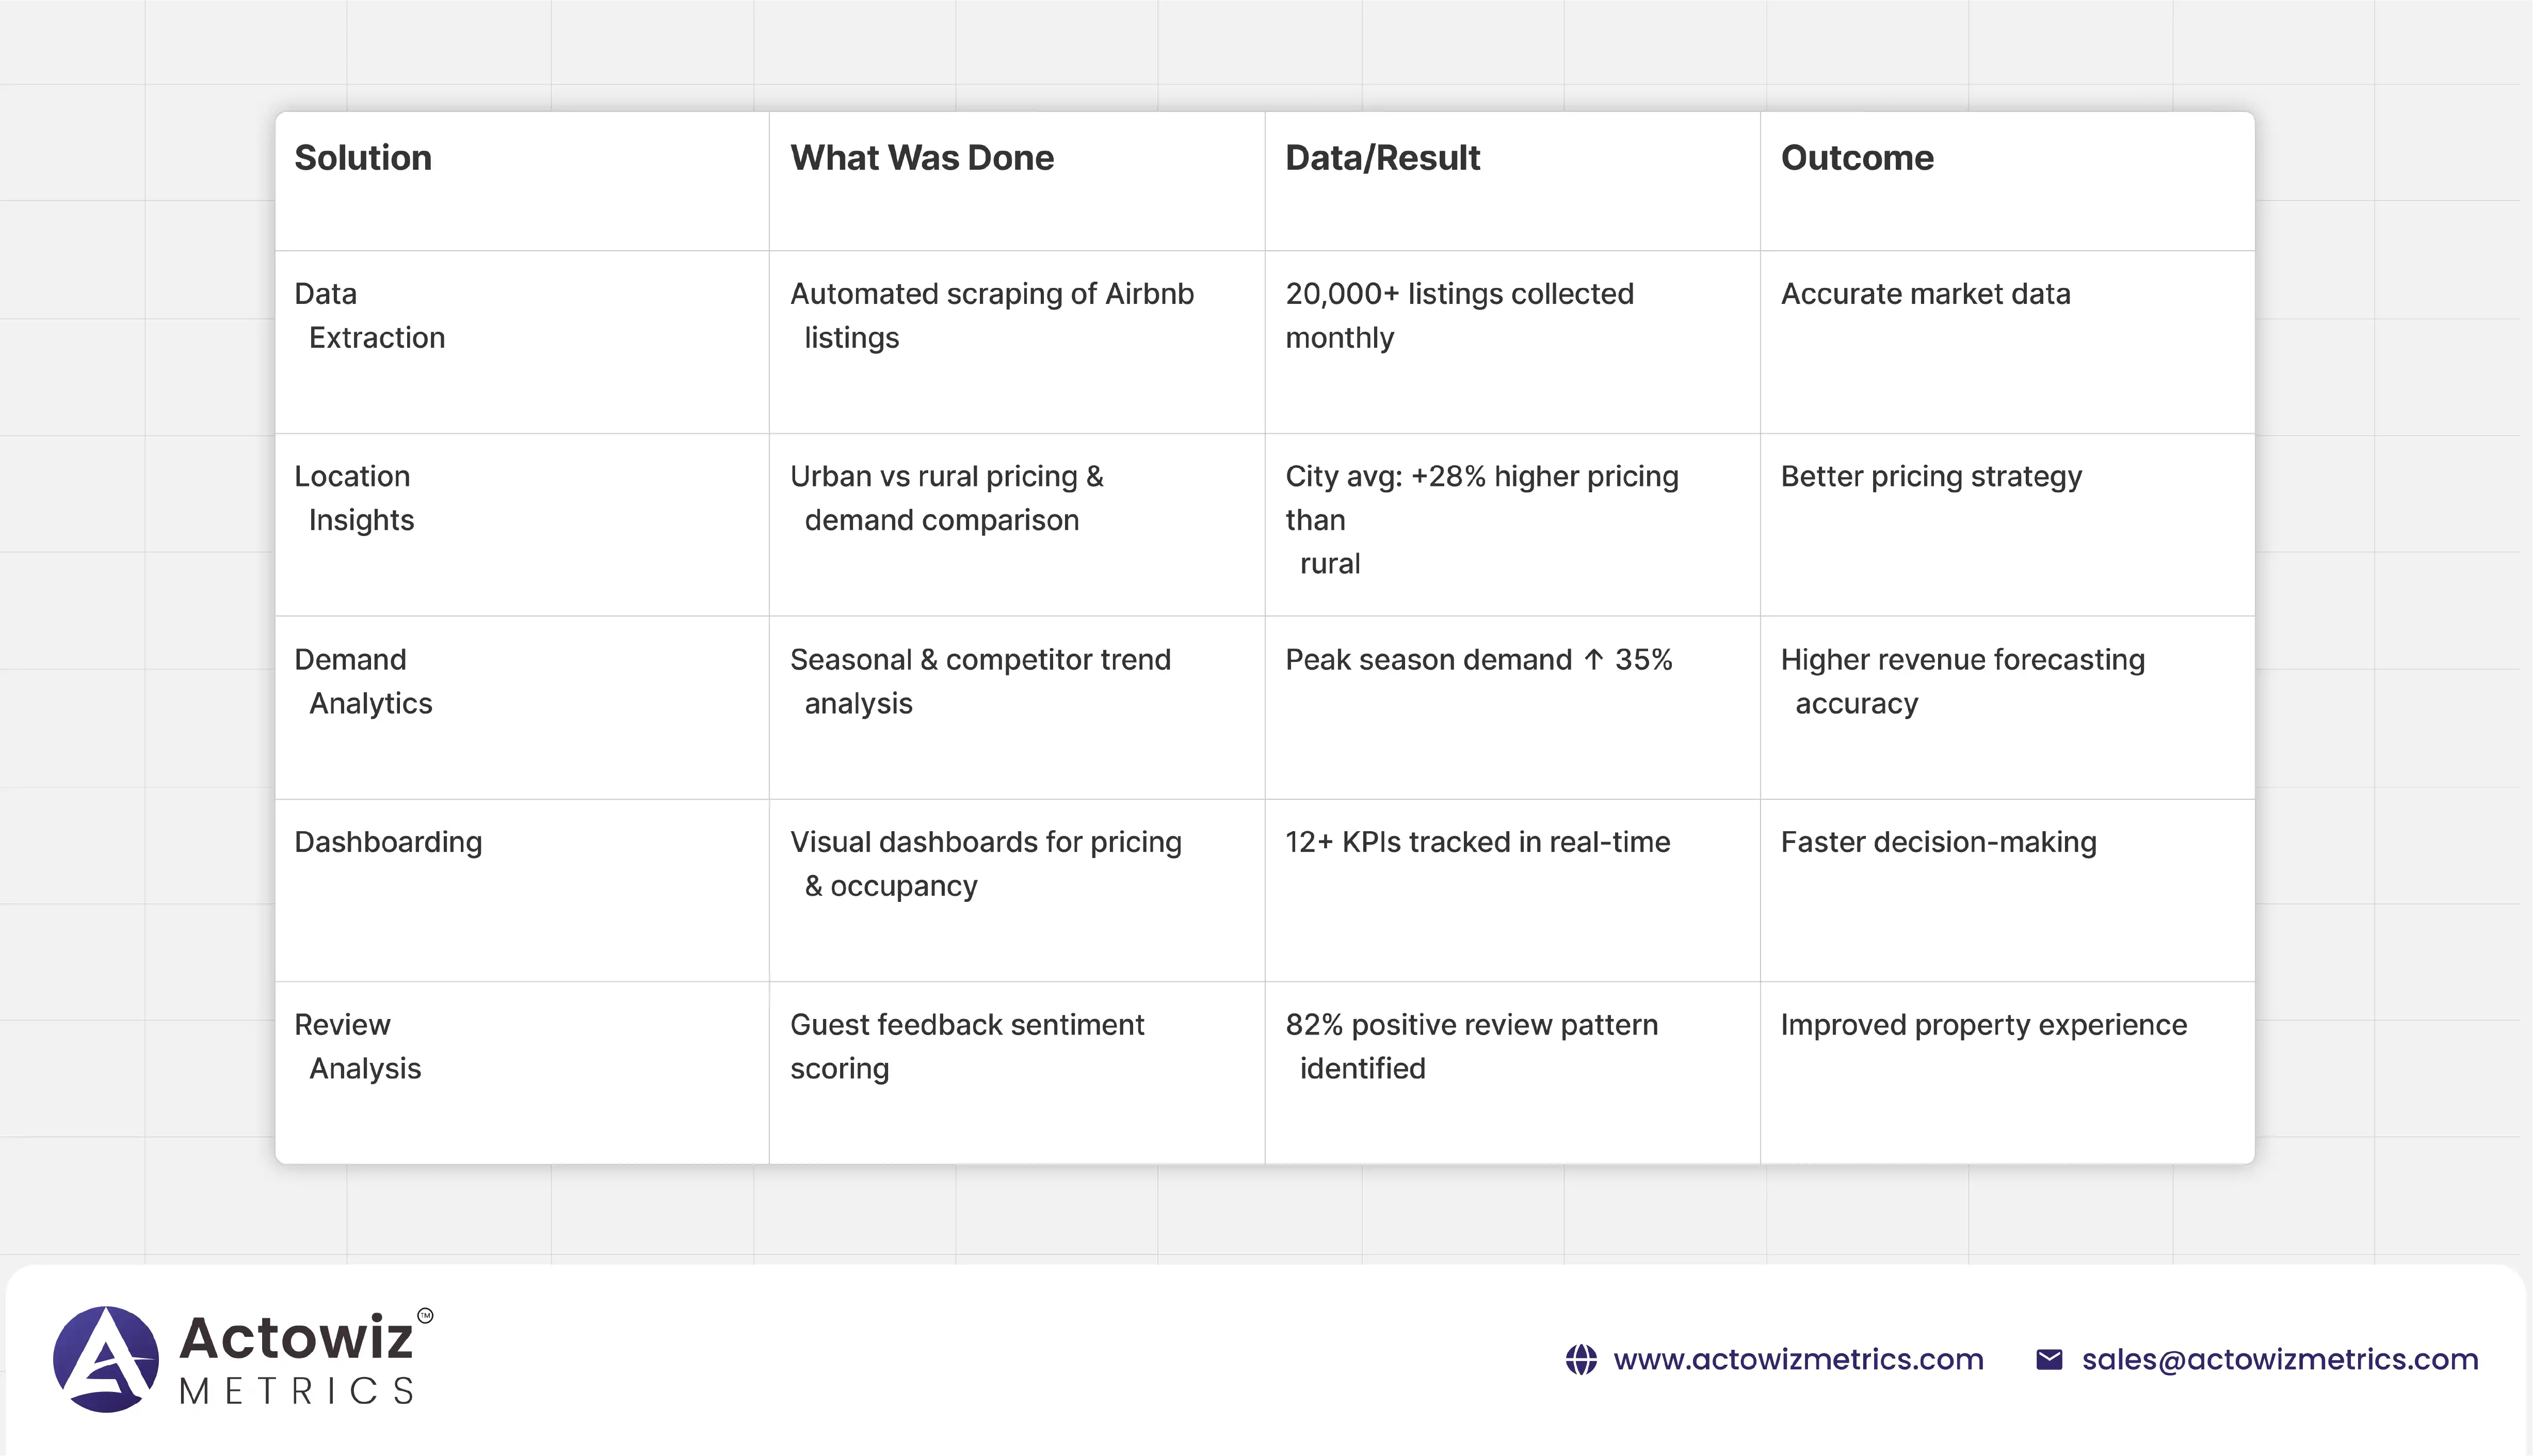Click the envelope mail icon
This screenshot has width=2533, height=1456.
(x=2049, y=1360)
